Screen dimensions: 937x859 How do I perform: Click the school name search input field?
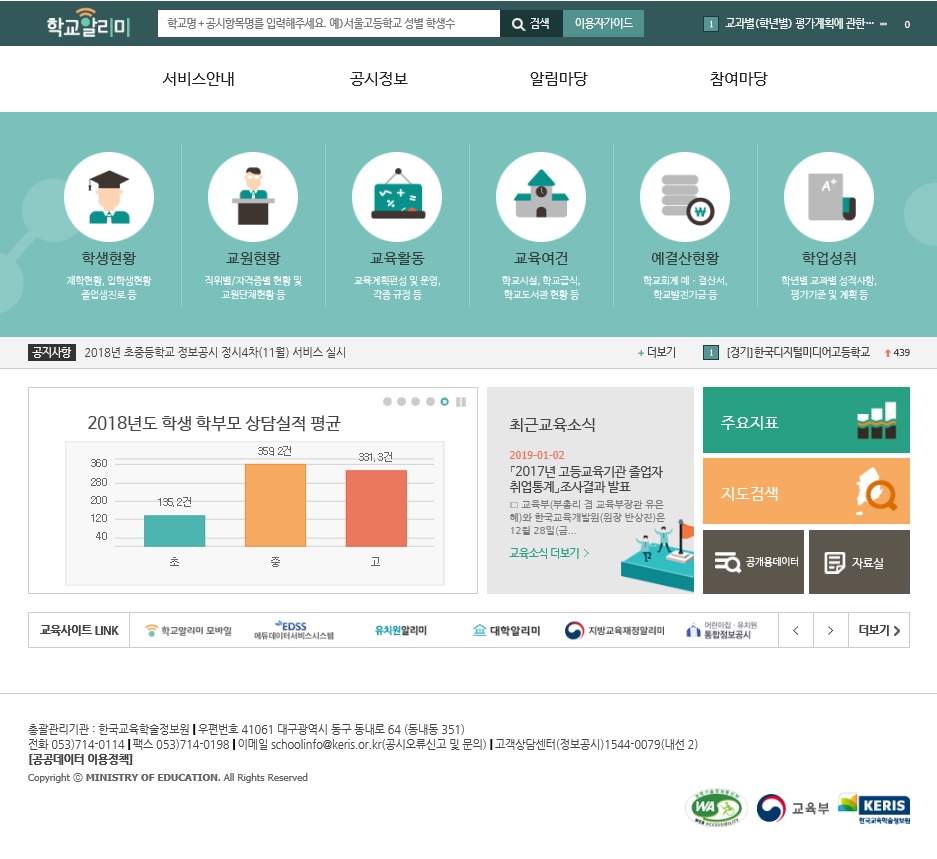click(328, 24)
